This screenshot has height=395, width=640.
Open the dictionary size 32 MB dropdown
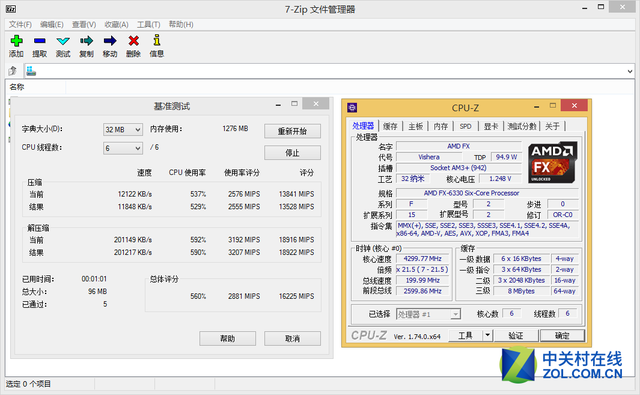point(123,130)
